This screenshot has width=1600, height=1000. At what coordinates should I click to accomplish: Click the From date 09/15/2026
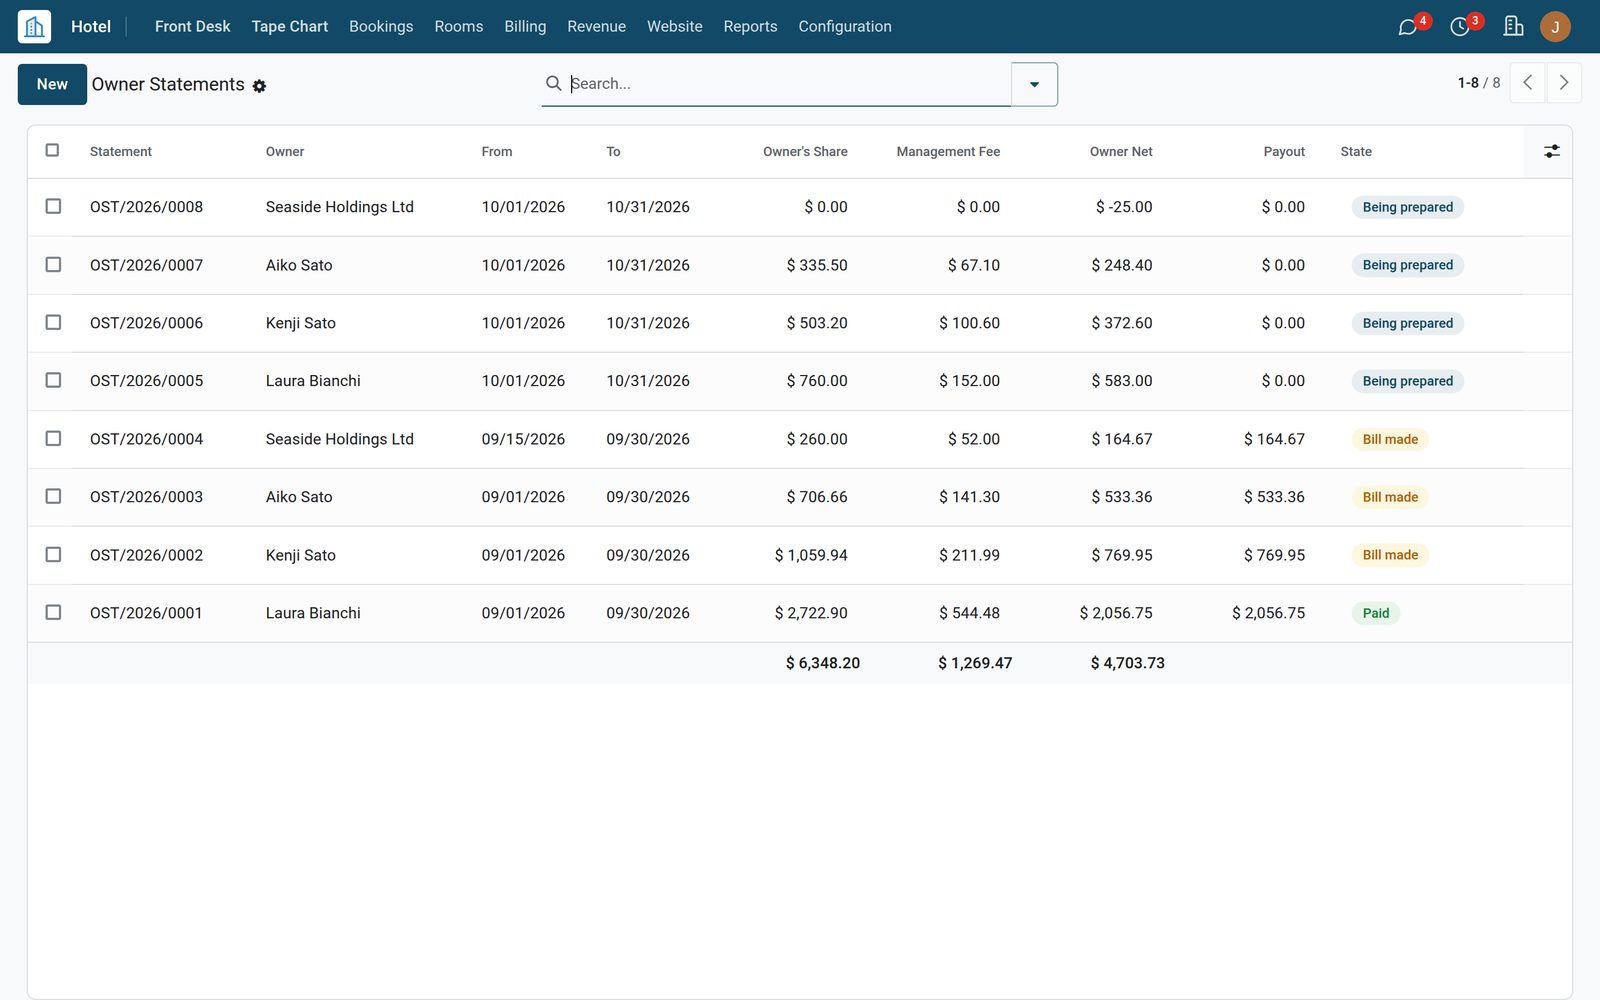523,439
